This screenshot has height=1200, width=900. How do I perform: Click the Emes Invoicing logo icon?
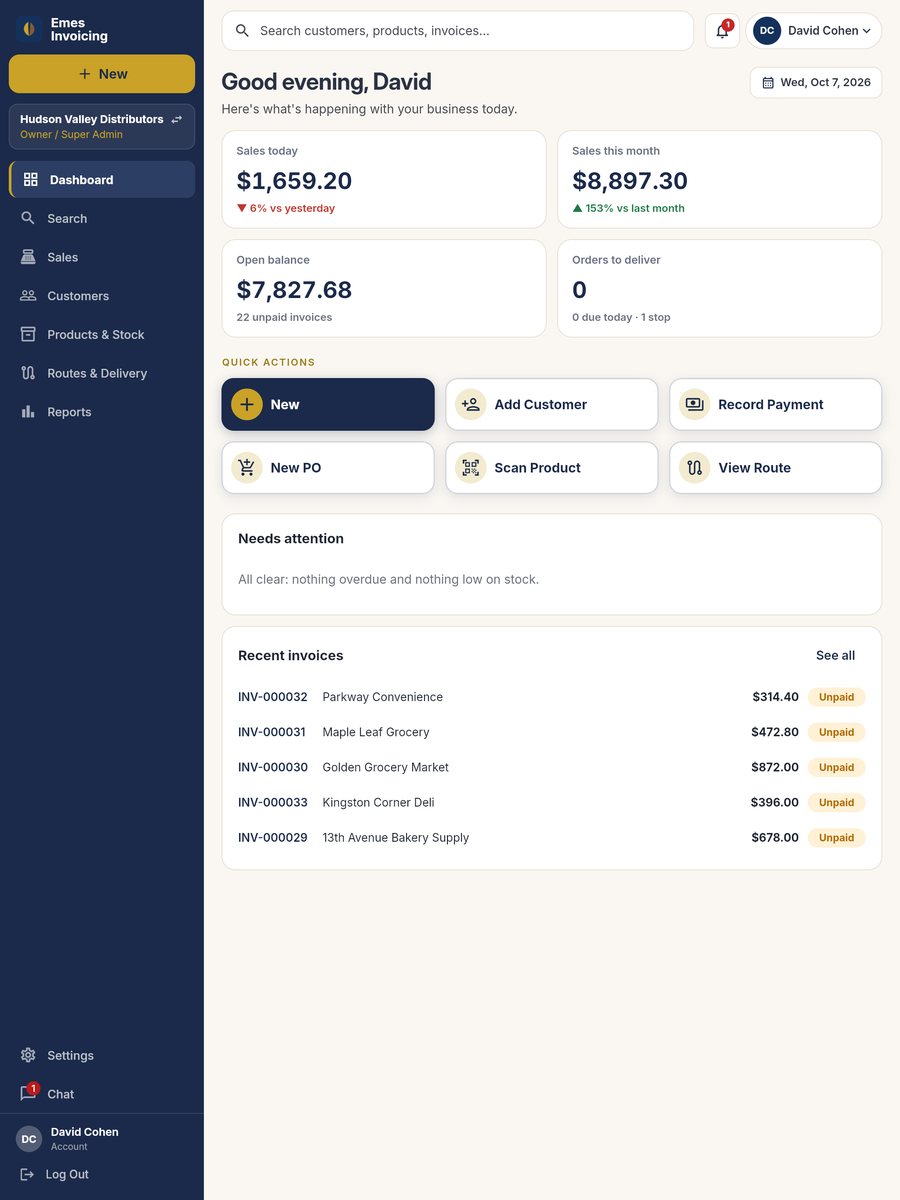[29, 29]
